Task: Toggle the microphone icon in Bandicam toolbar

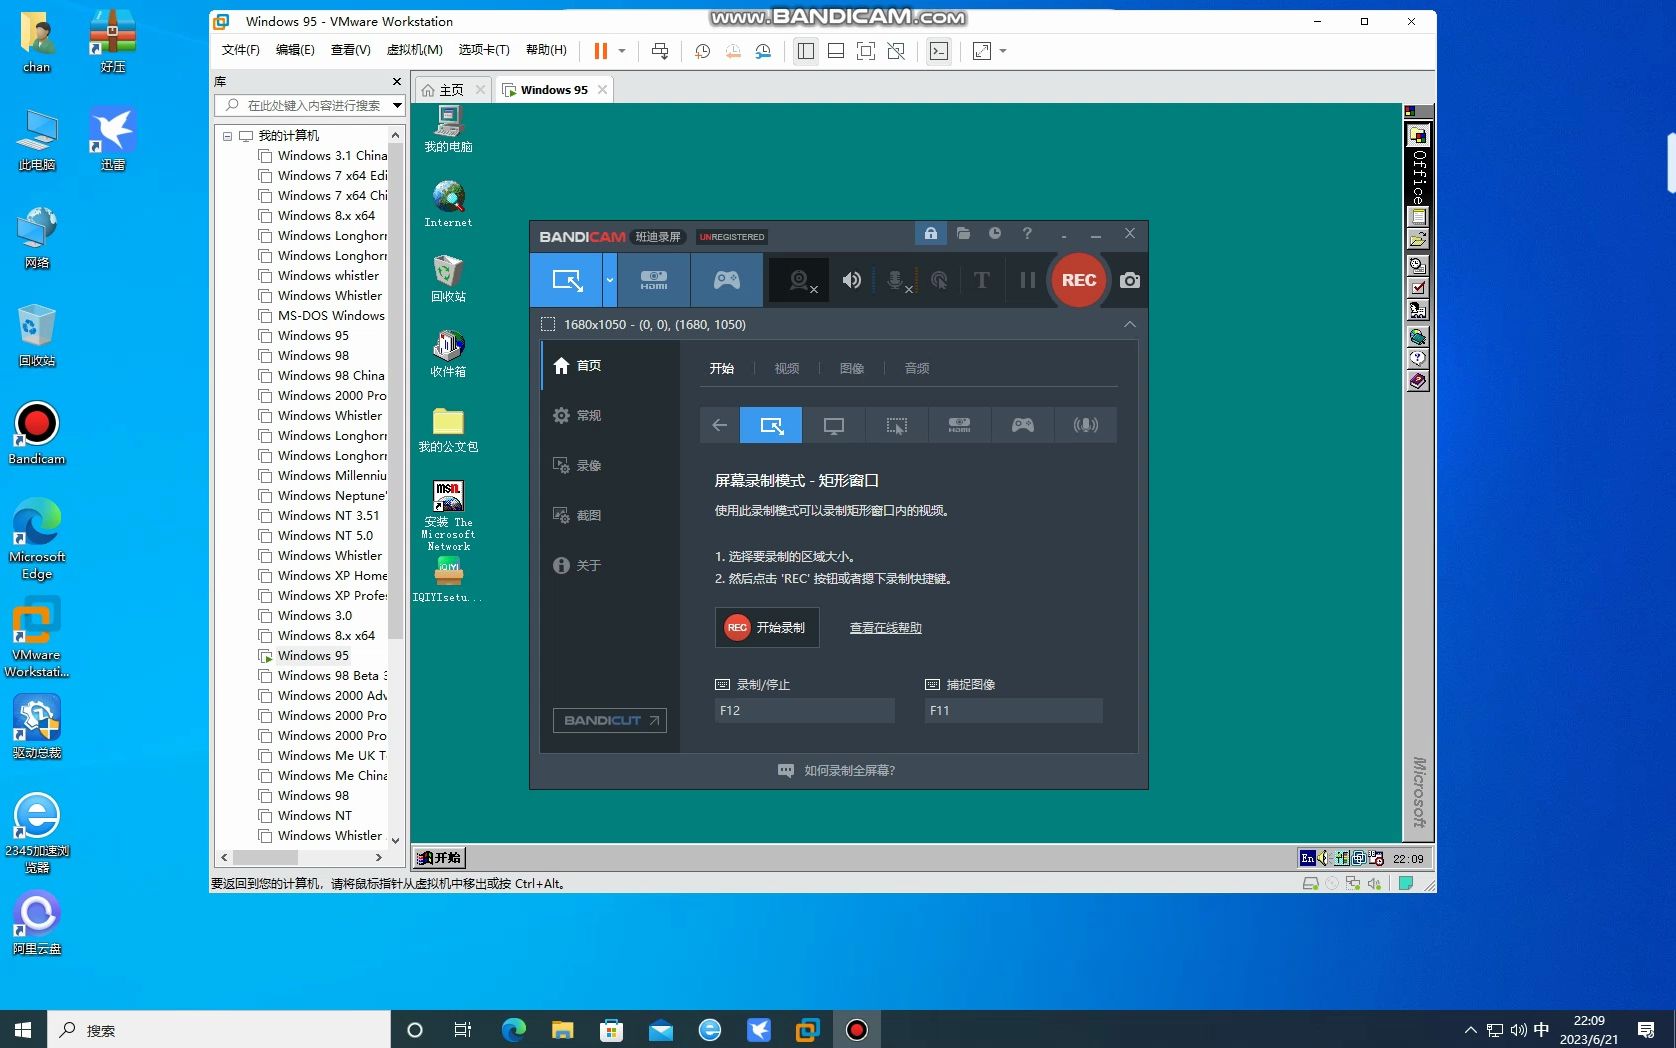Action: [897, 281]
